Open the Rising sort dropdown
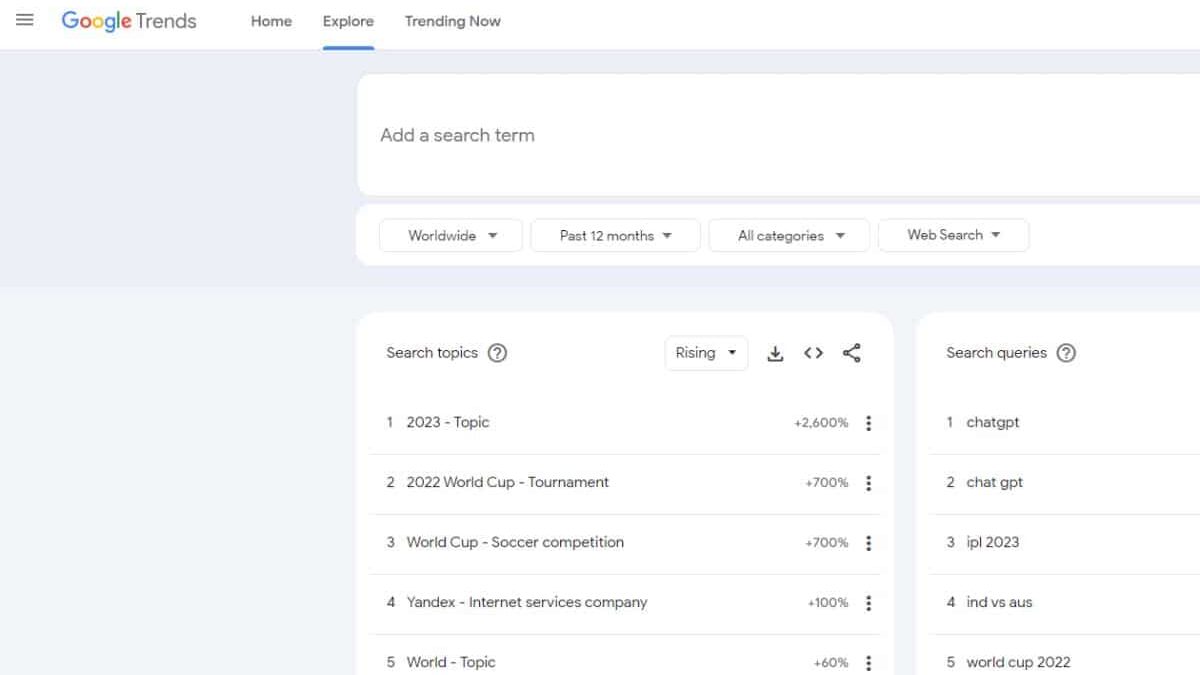Screen dimensions: 1200x675 (x=706, y=353)
